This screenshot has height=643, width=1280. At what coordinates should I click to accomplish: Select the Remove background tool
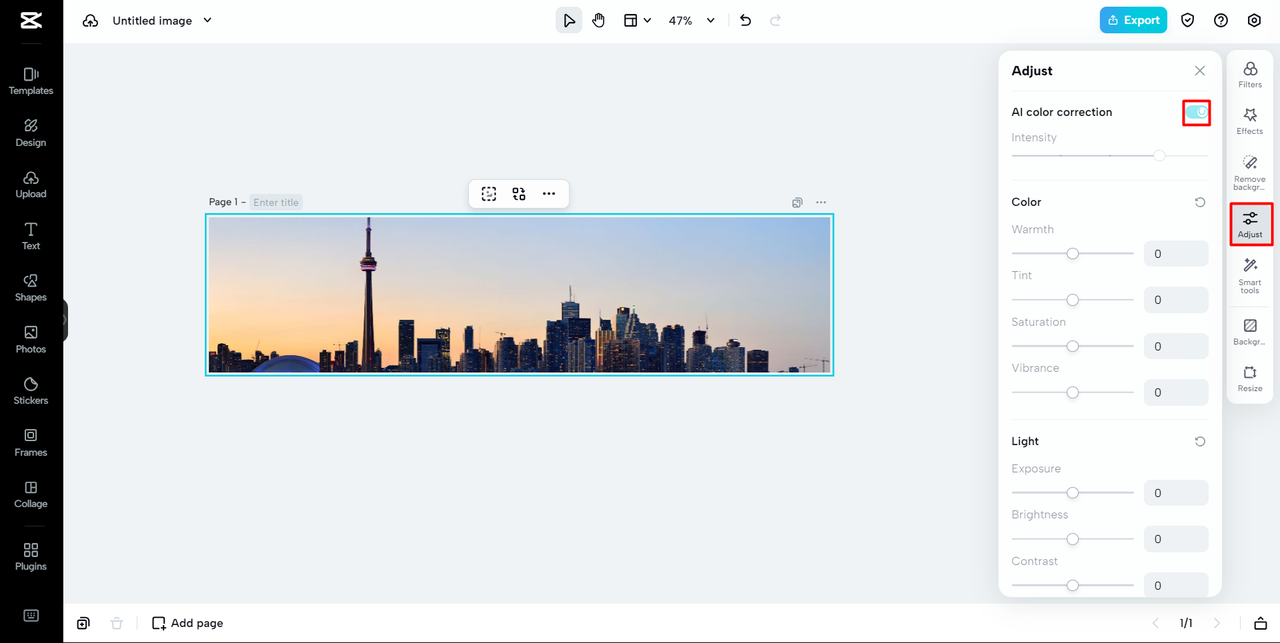point(1250,172)
